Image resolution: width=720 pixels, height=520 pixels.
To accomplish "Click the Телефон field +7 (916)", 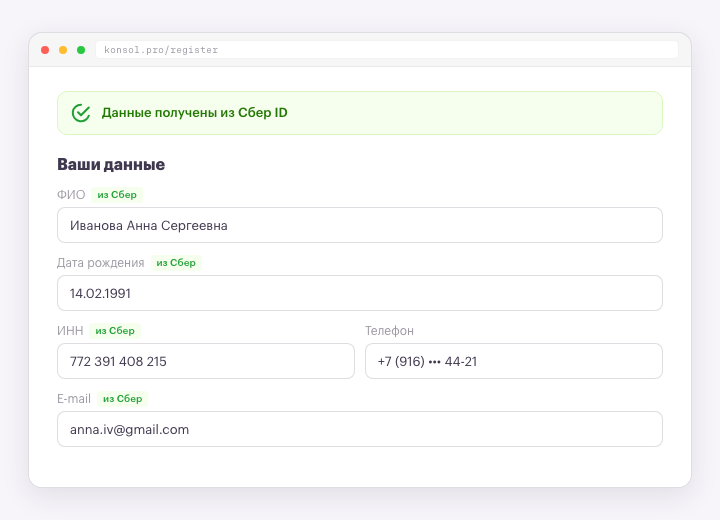I will pyautogui.click(x=513, y=361).
